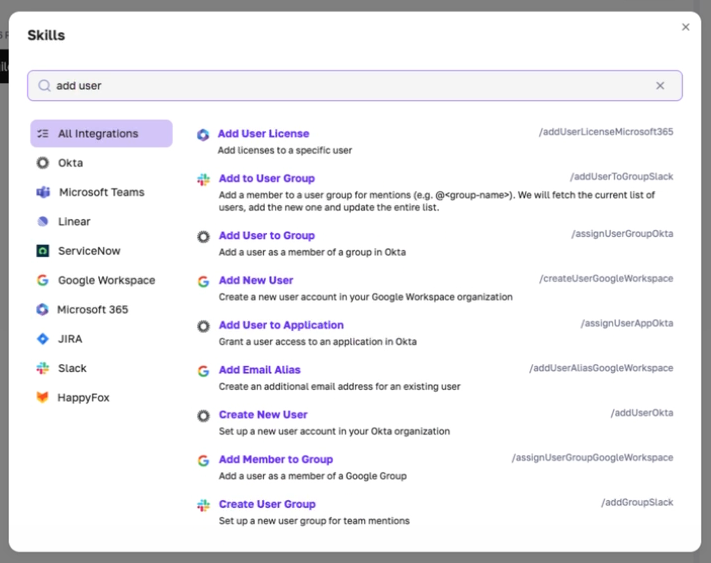This screenshot has width=711, height=563.
Task: Open the Add User to Application skill
Action: click(281, 325)
